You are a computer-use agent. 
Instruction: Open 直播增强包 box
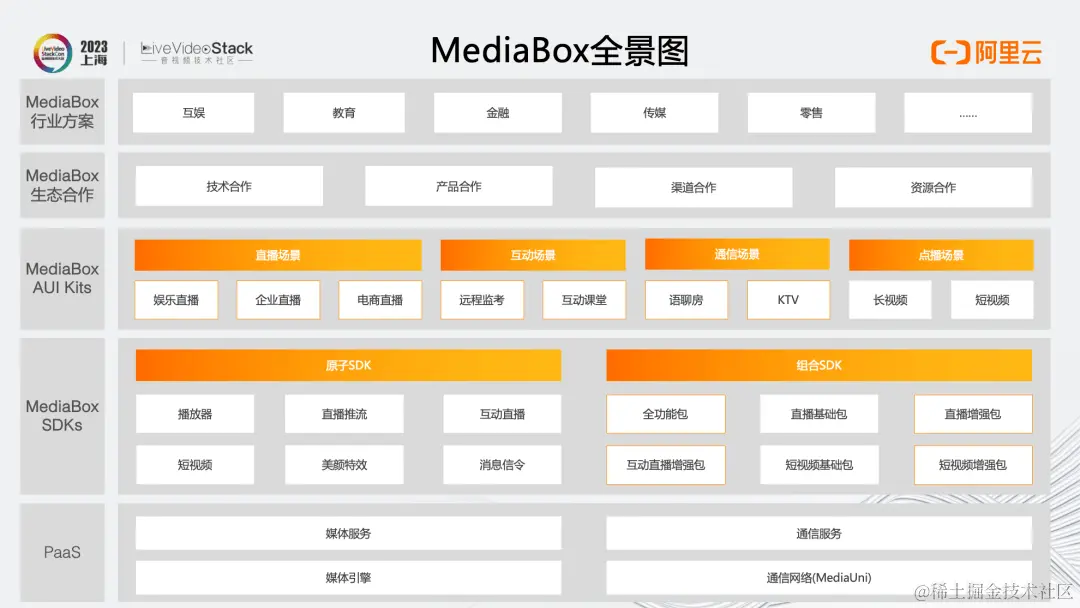(973, 414)
